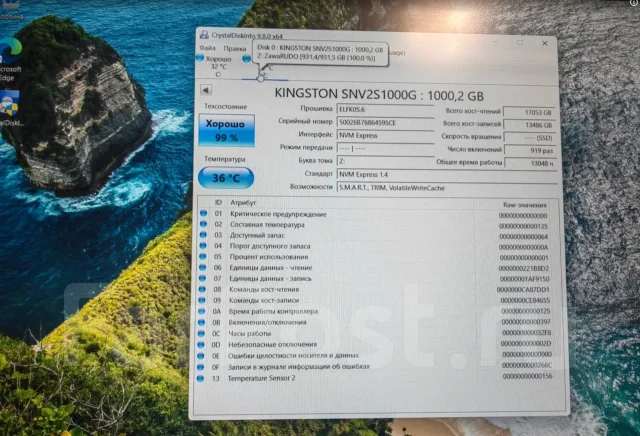Viewport: 640px width, 436px height.
Task: Select the Единицы данных - чтение row
Action: (x=376, y=268)
